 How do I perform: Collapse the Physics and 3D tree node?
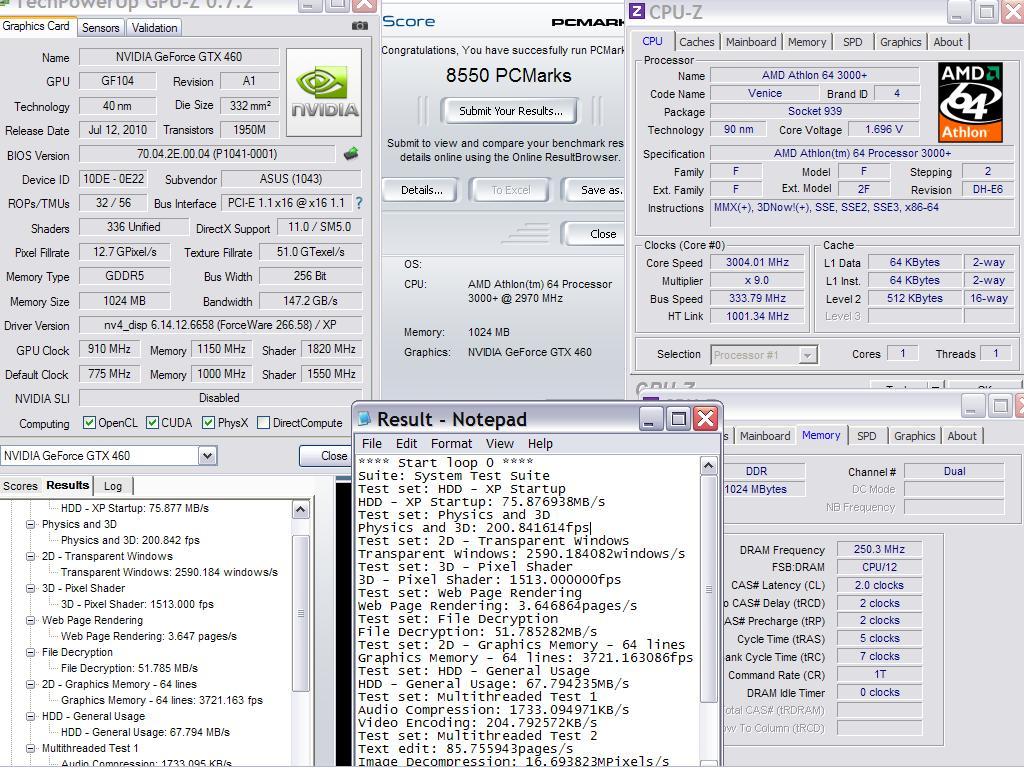tap(31, 524)
